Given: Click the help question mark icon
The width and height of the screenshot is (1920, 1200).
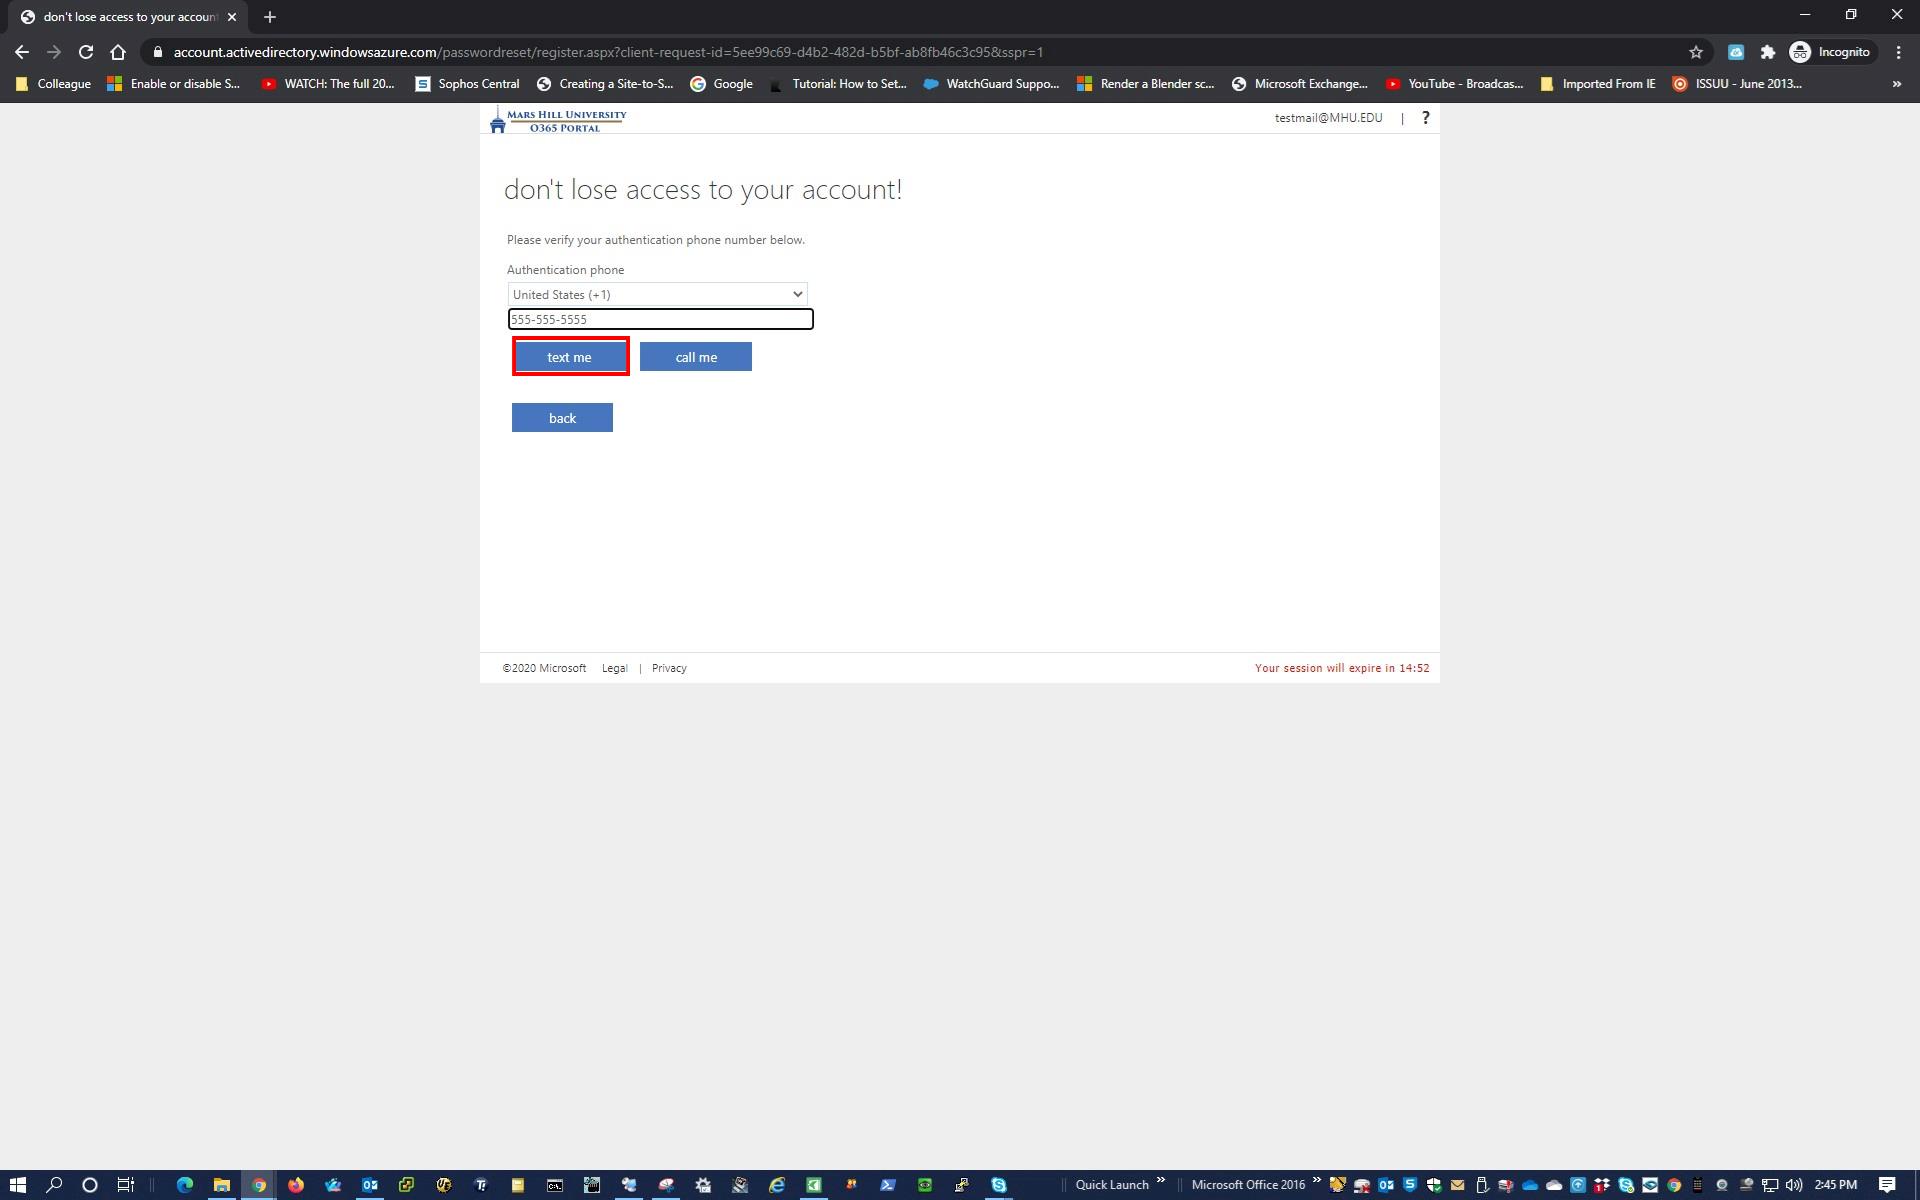Looking at the screenshot, I should pos(1426,117).
